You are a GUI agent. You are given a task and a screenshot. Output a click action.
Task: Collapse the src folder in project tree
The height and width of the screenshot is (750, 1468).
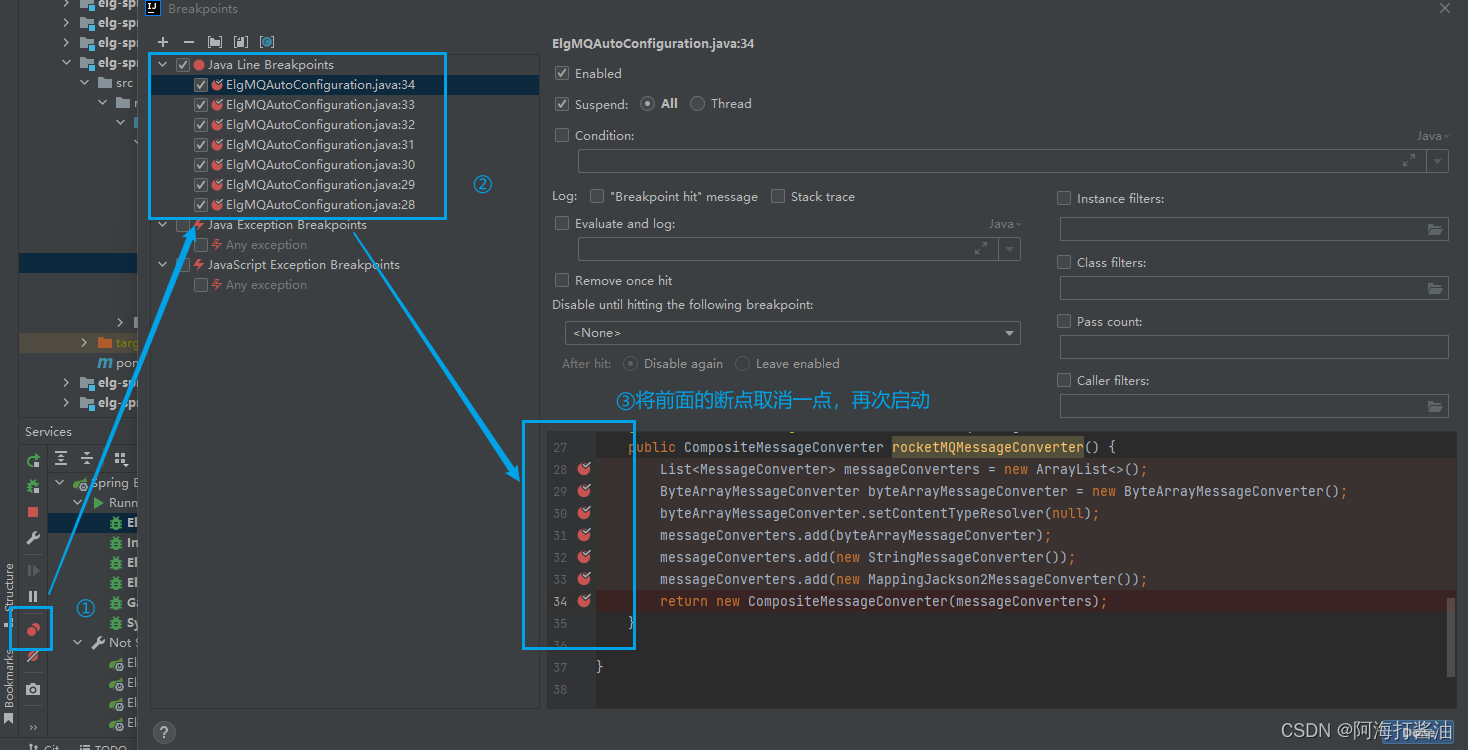click(x=86, y=83)
